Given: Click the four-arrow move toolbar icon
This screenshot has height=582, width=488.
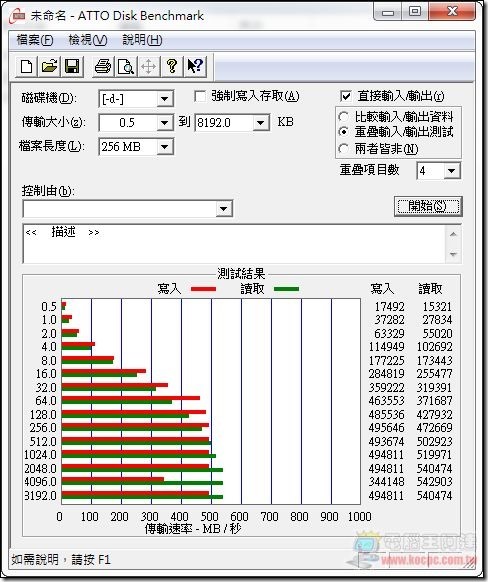Looking at the screenshot, I should coord(149,66).
